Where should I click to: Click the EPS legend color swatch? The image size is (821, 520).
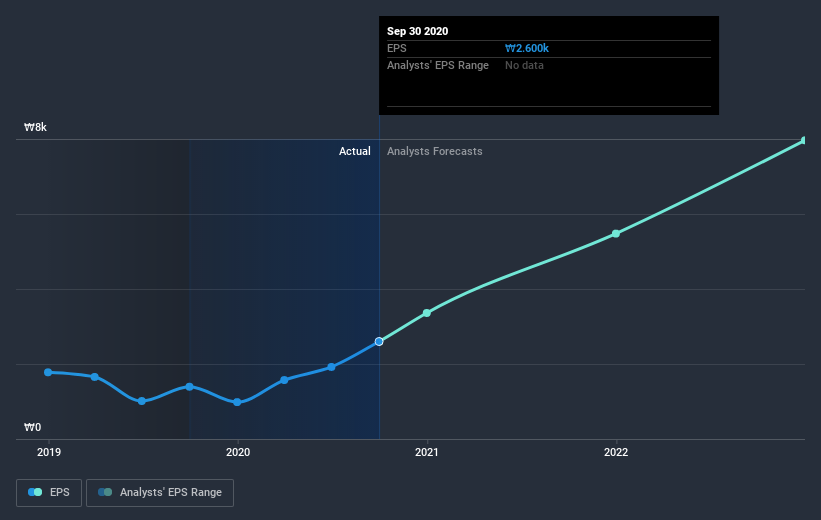(x=35, y=492)
